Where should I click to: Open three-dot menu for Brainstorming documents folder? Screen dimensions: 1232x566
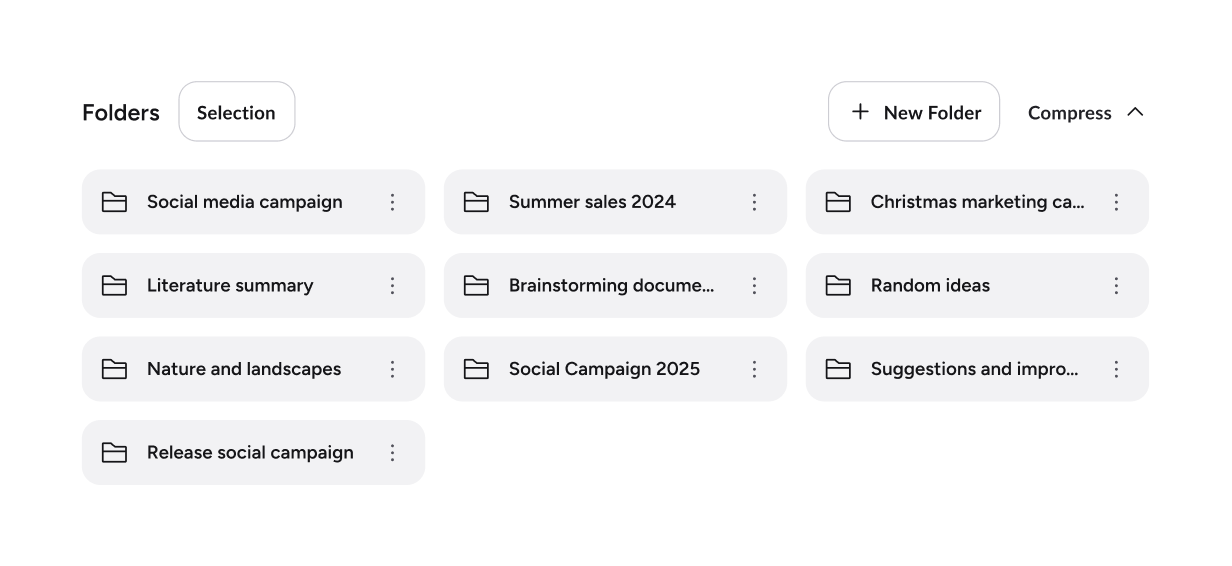(x=754, y=286)
